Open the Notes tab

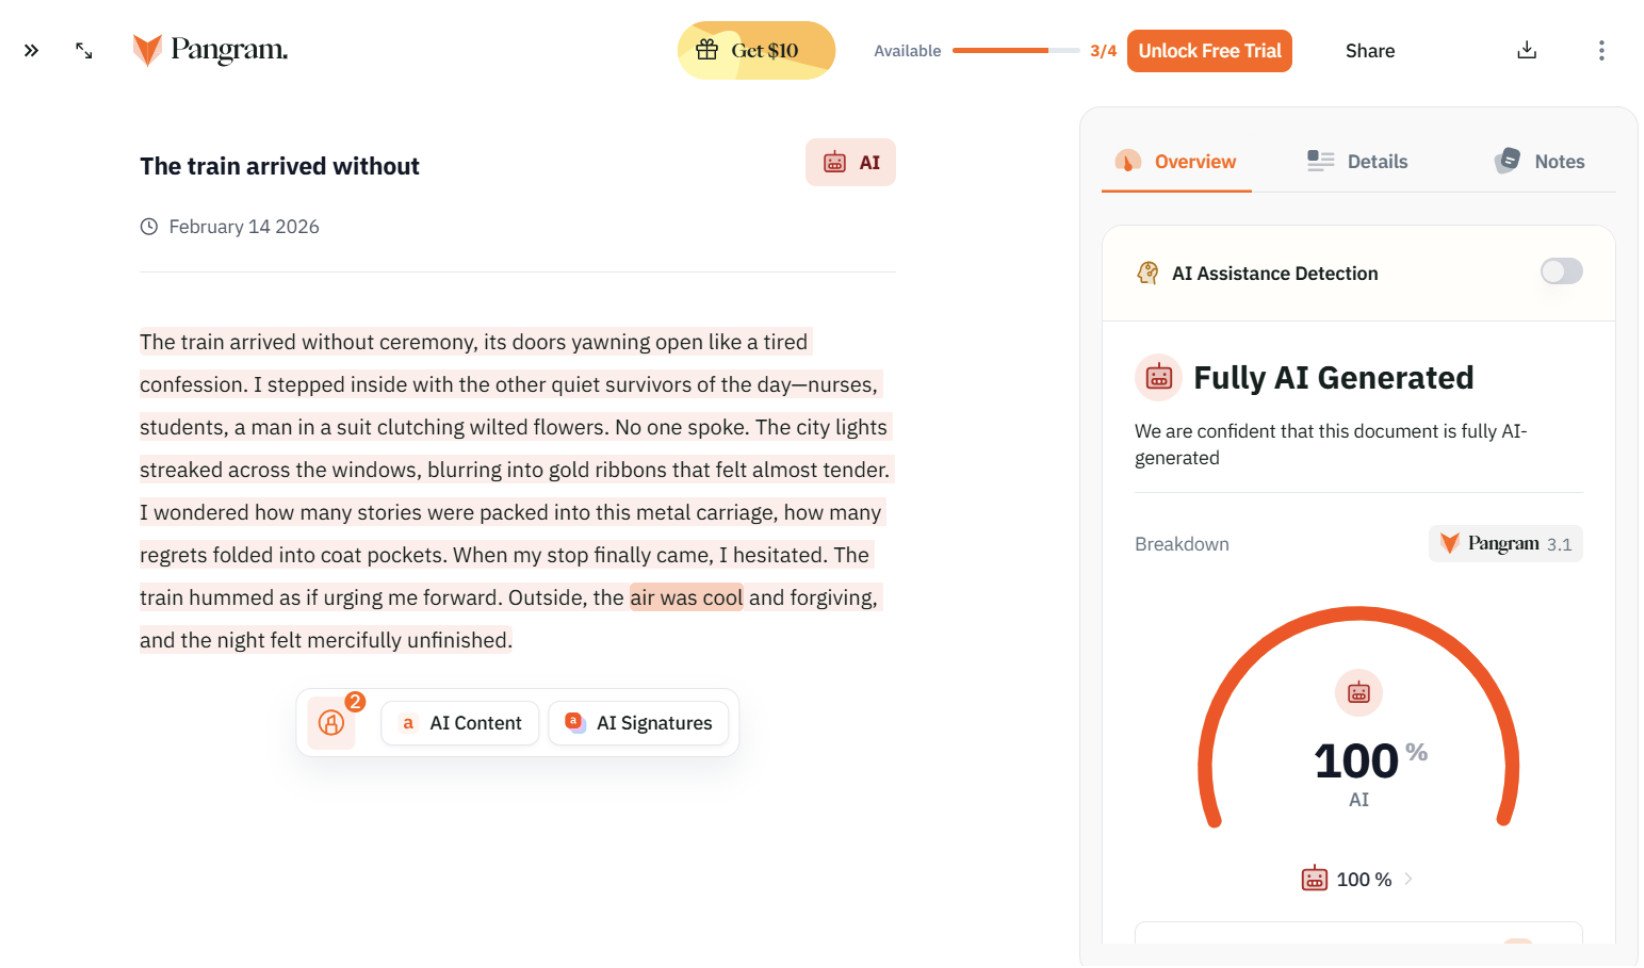1539,161
